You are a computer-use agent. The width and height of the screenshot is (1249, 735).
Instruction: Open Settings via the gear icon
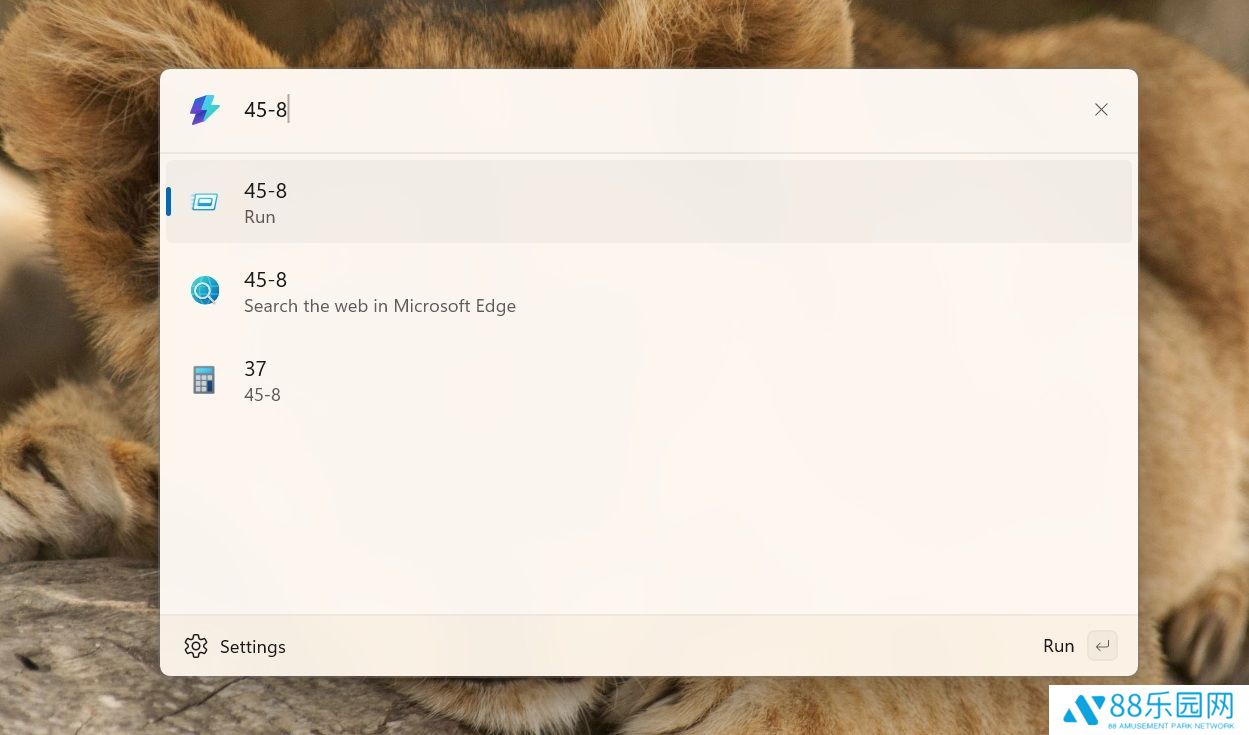pyautogui.click(x=196, y=646)
